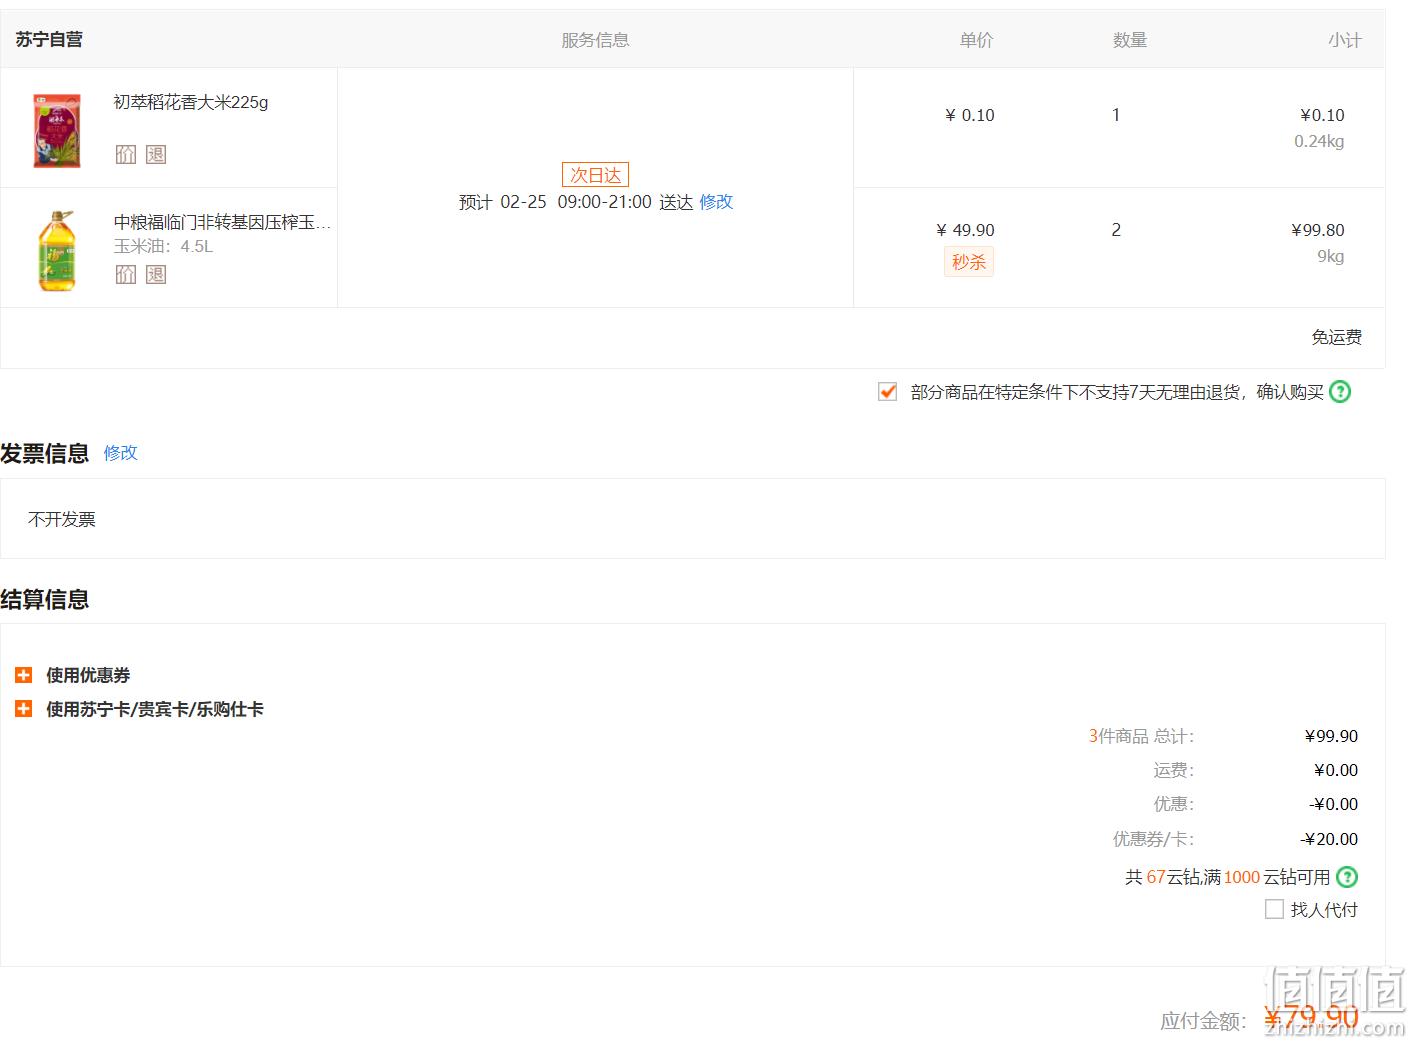Click the 免运费 shipping label

pyautogui.click(x=1337, y=337)
